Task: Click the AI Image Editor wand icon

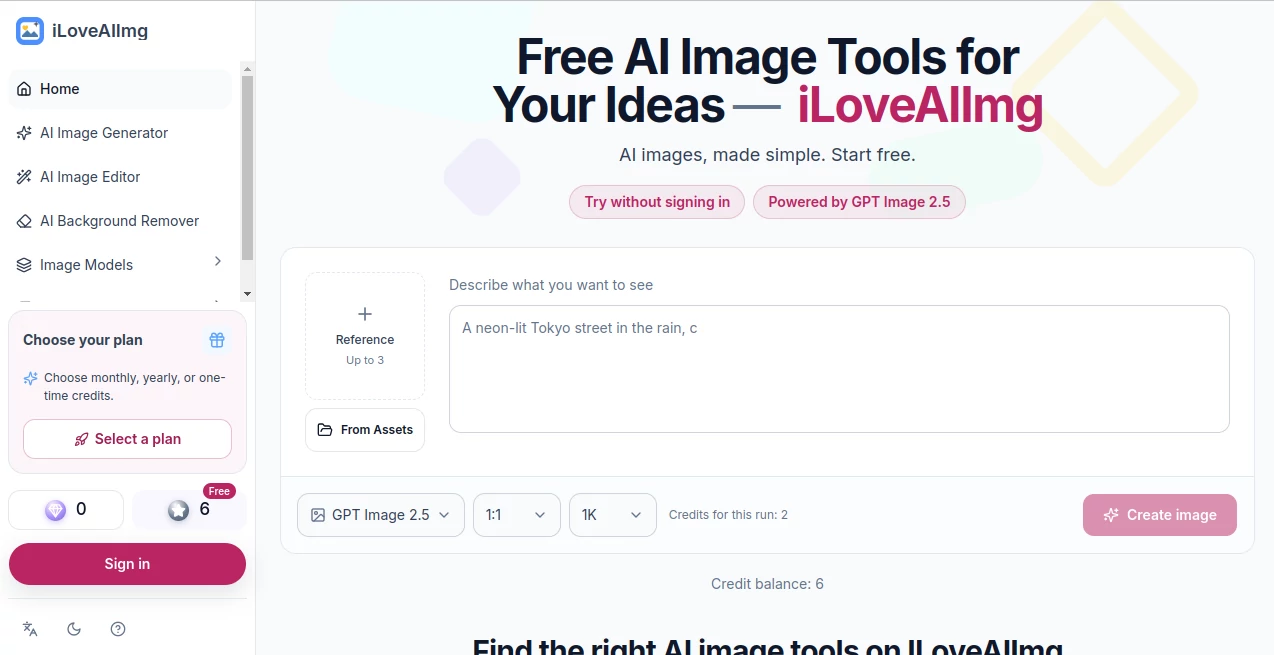Action: click(25, 177)
